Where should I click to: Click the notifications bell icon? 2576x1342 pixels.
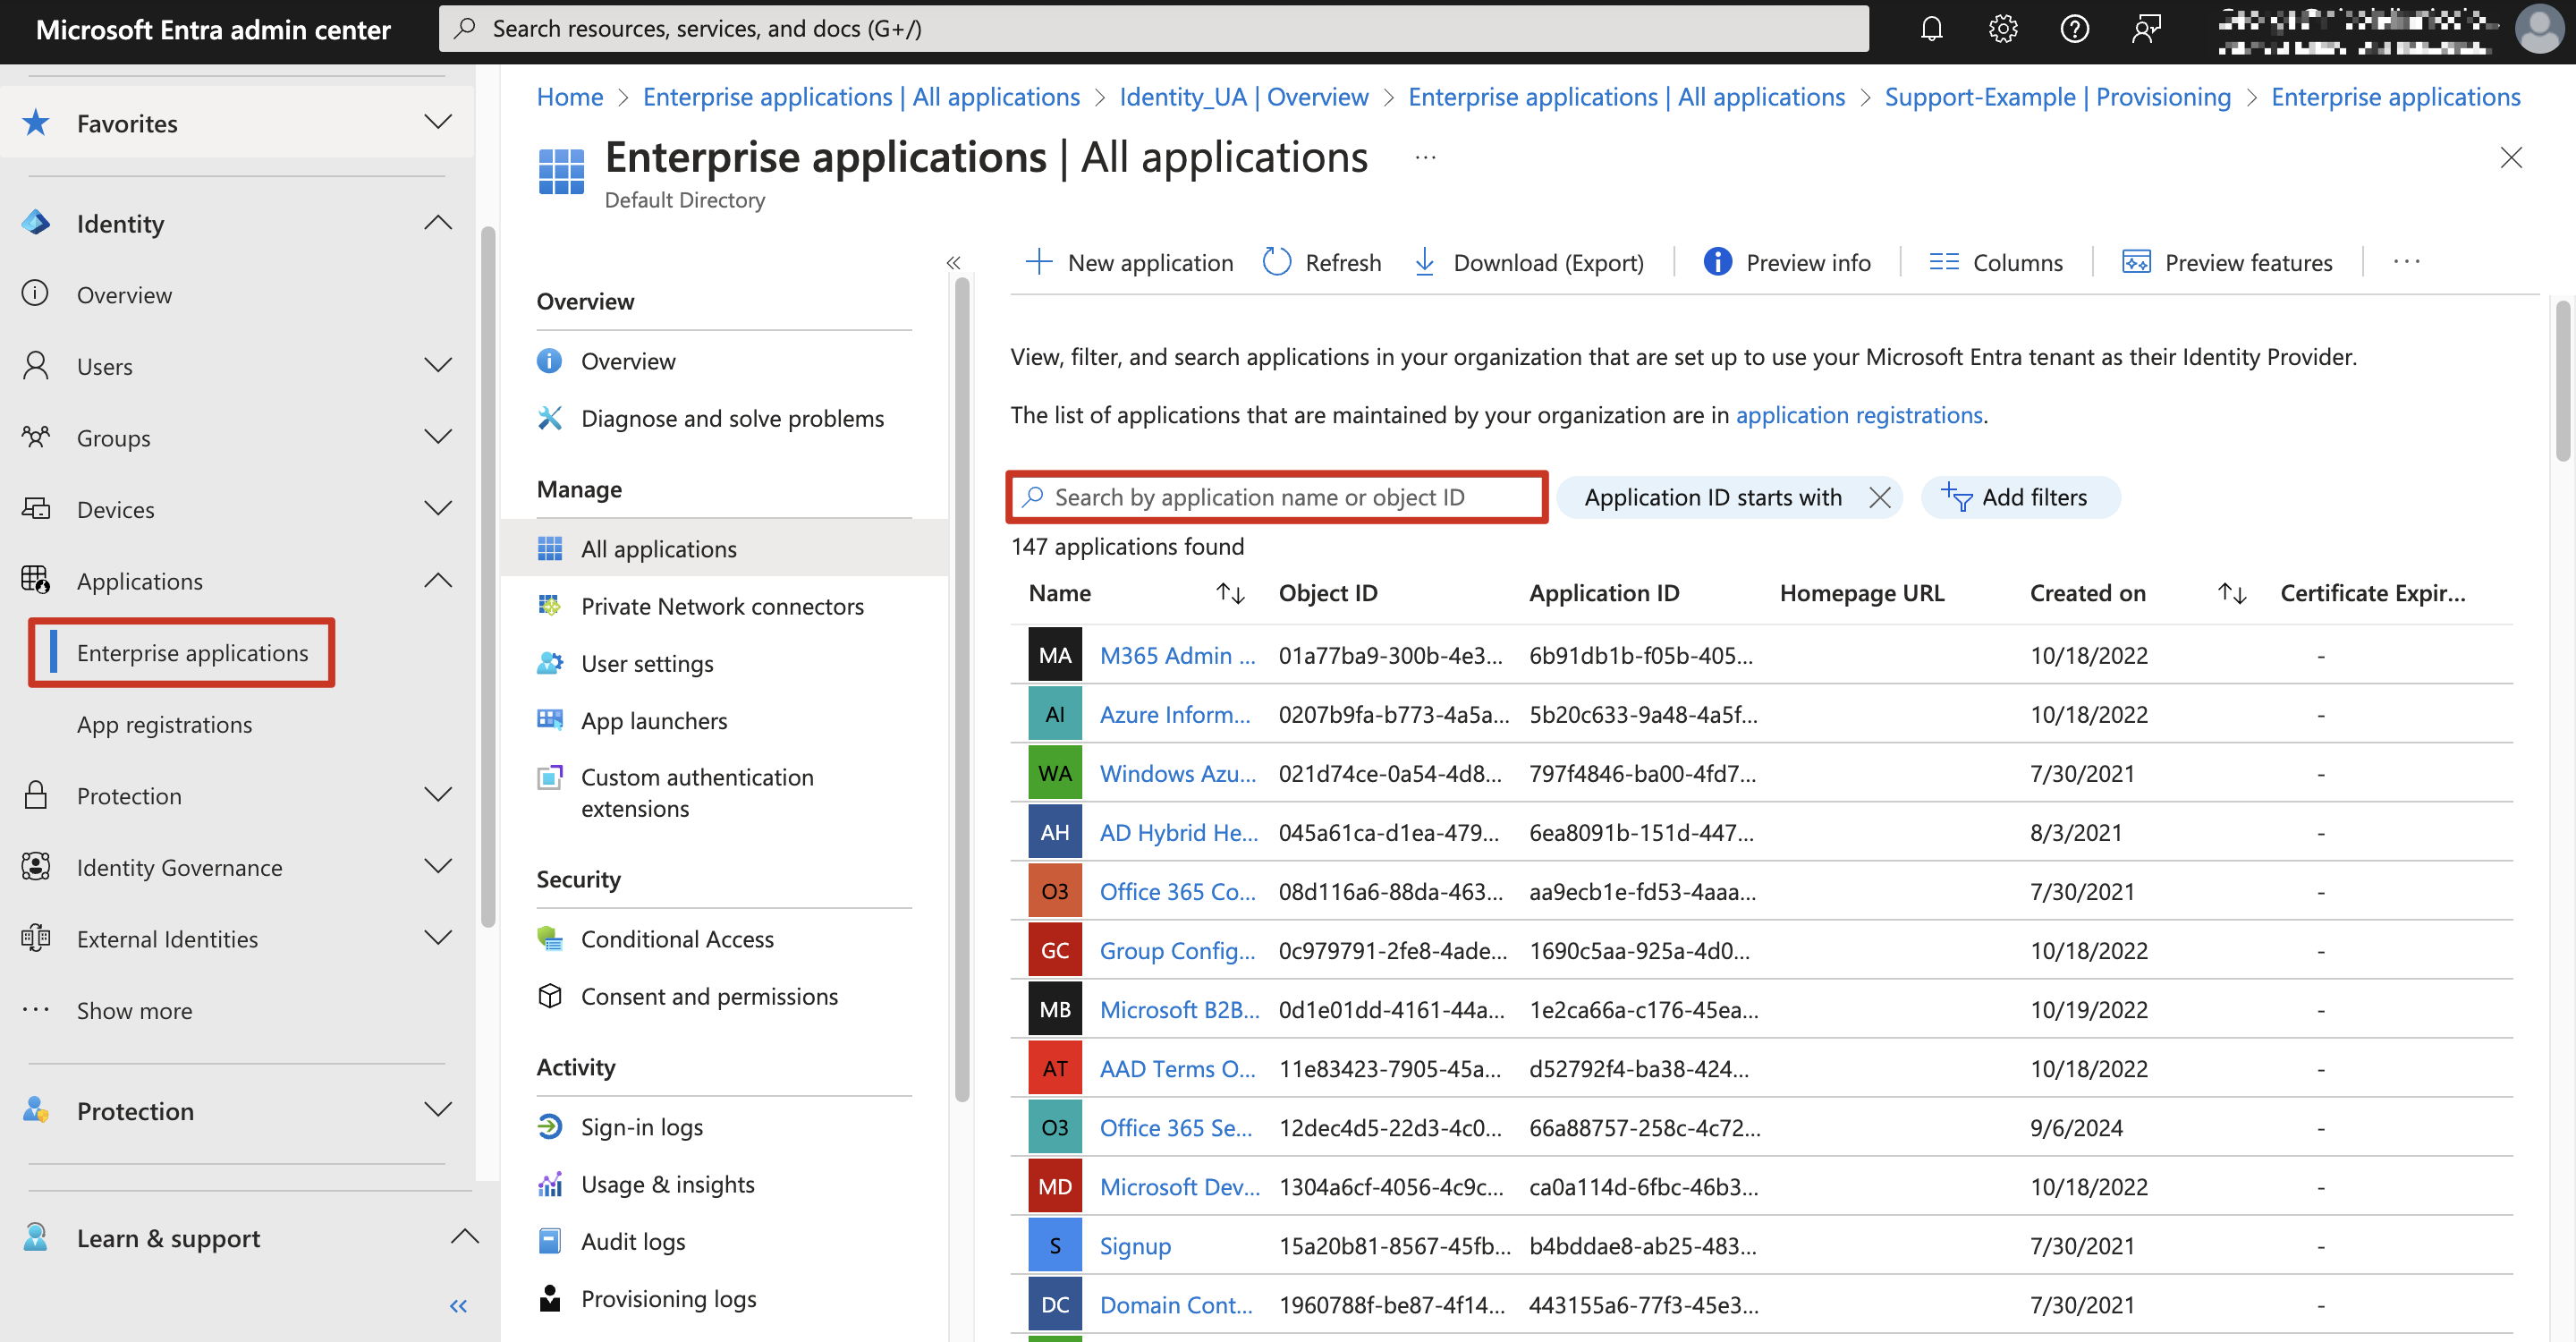pos(1931,29)
